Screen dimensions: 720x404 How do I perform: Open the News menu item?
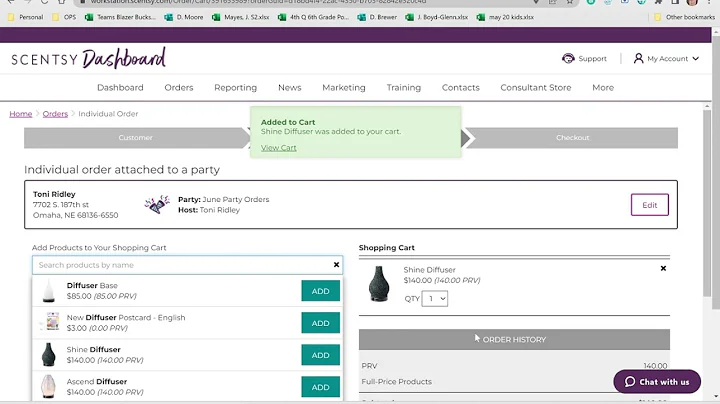(x=290, y=87)
